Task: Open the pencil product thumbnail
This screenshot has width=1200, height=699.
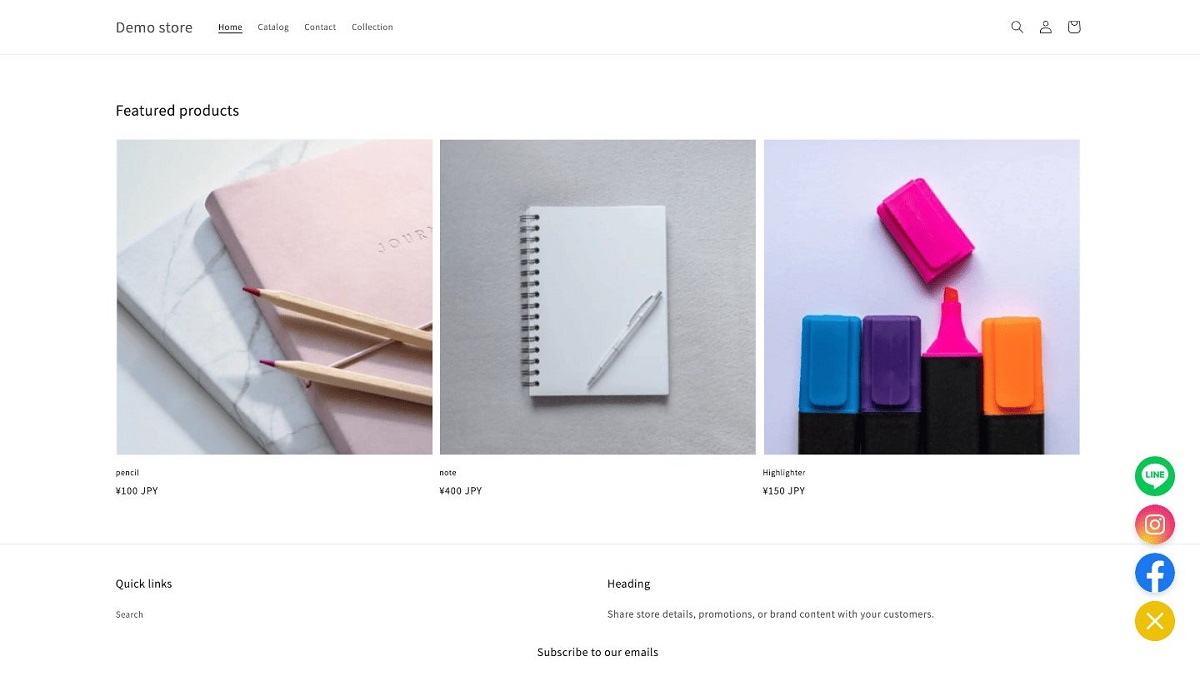Action: tap(274, 297)
